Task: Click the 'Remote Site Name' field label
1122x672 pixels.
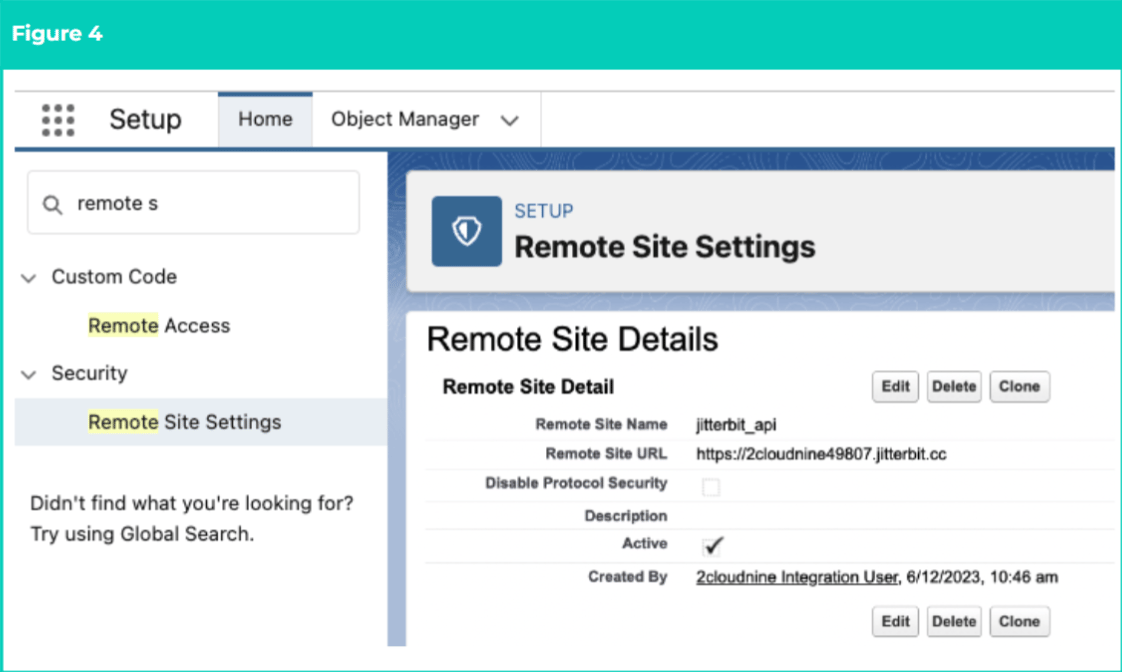Action: coord(601,424)
